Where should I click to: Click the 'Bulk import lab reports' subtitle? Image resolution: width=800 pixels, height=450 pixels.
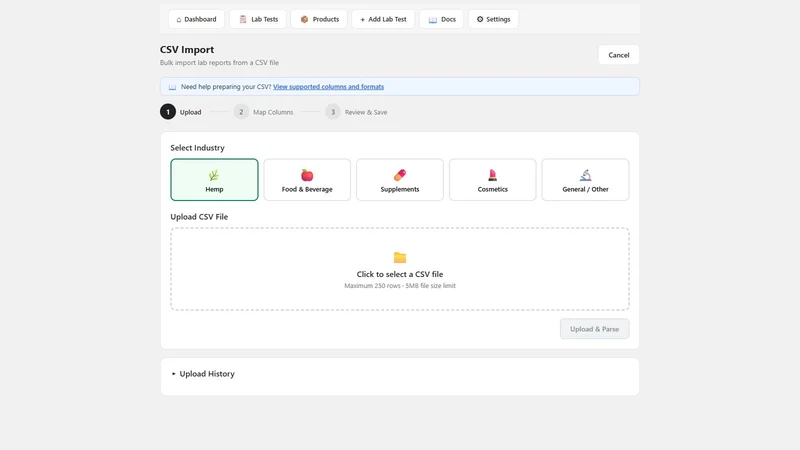[x=219, y=63]
